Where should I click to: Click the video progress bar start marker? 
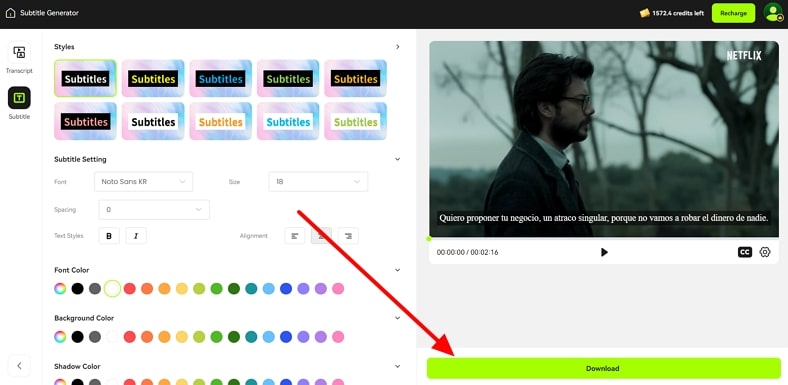429,239
